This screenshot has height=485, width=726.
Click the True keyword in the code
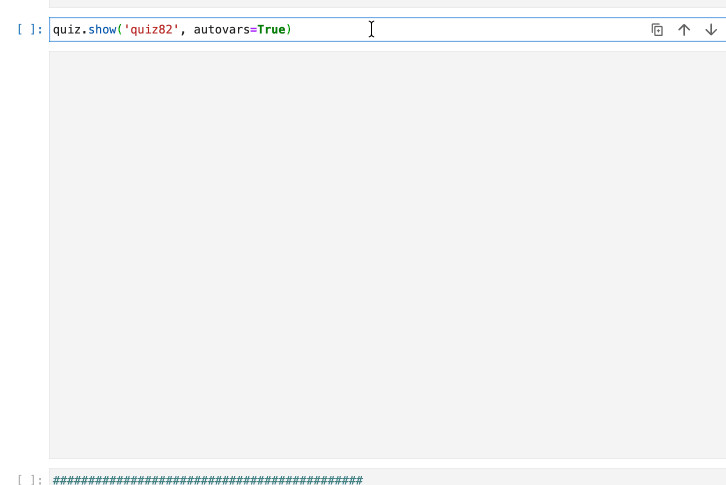(x=271, y=30)
